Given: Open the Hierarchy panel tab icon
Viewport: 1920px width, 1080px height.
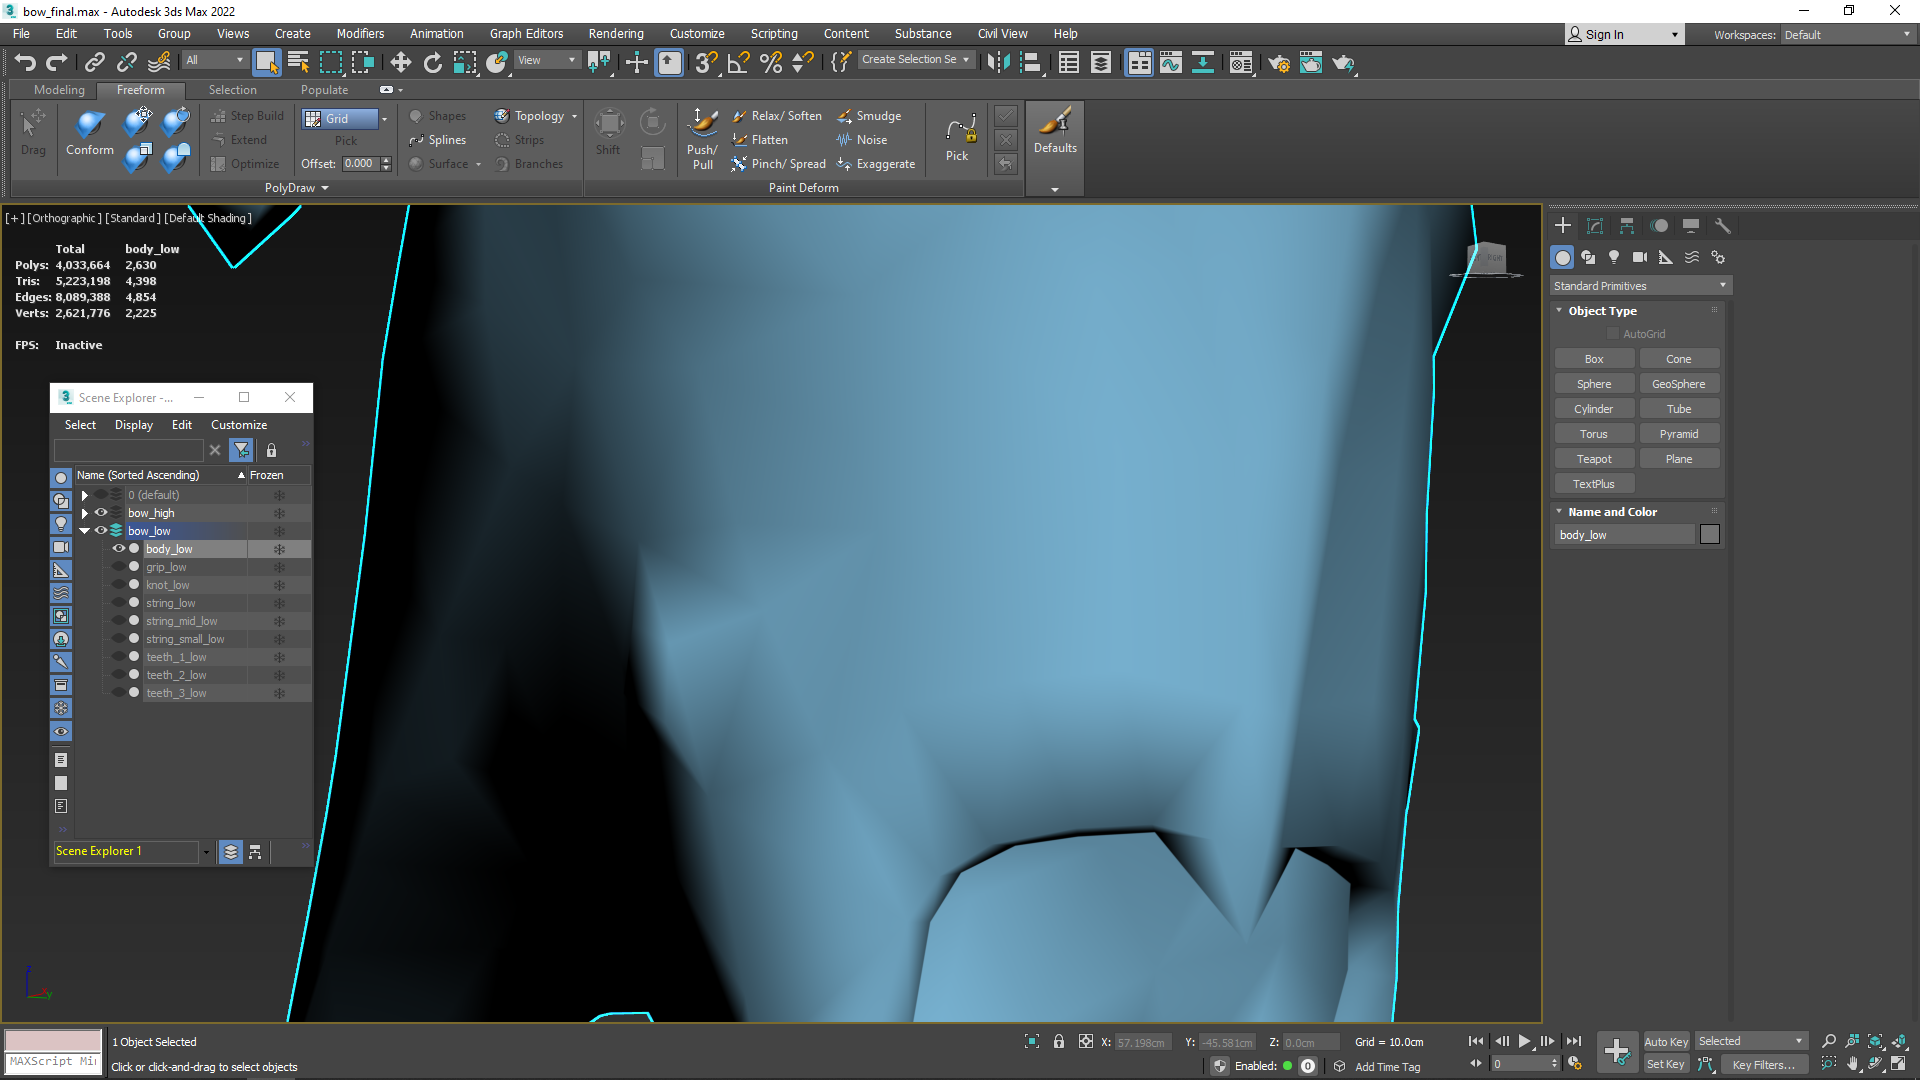Looking at the screenshot, I should 1627,226.
